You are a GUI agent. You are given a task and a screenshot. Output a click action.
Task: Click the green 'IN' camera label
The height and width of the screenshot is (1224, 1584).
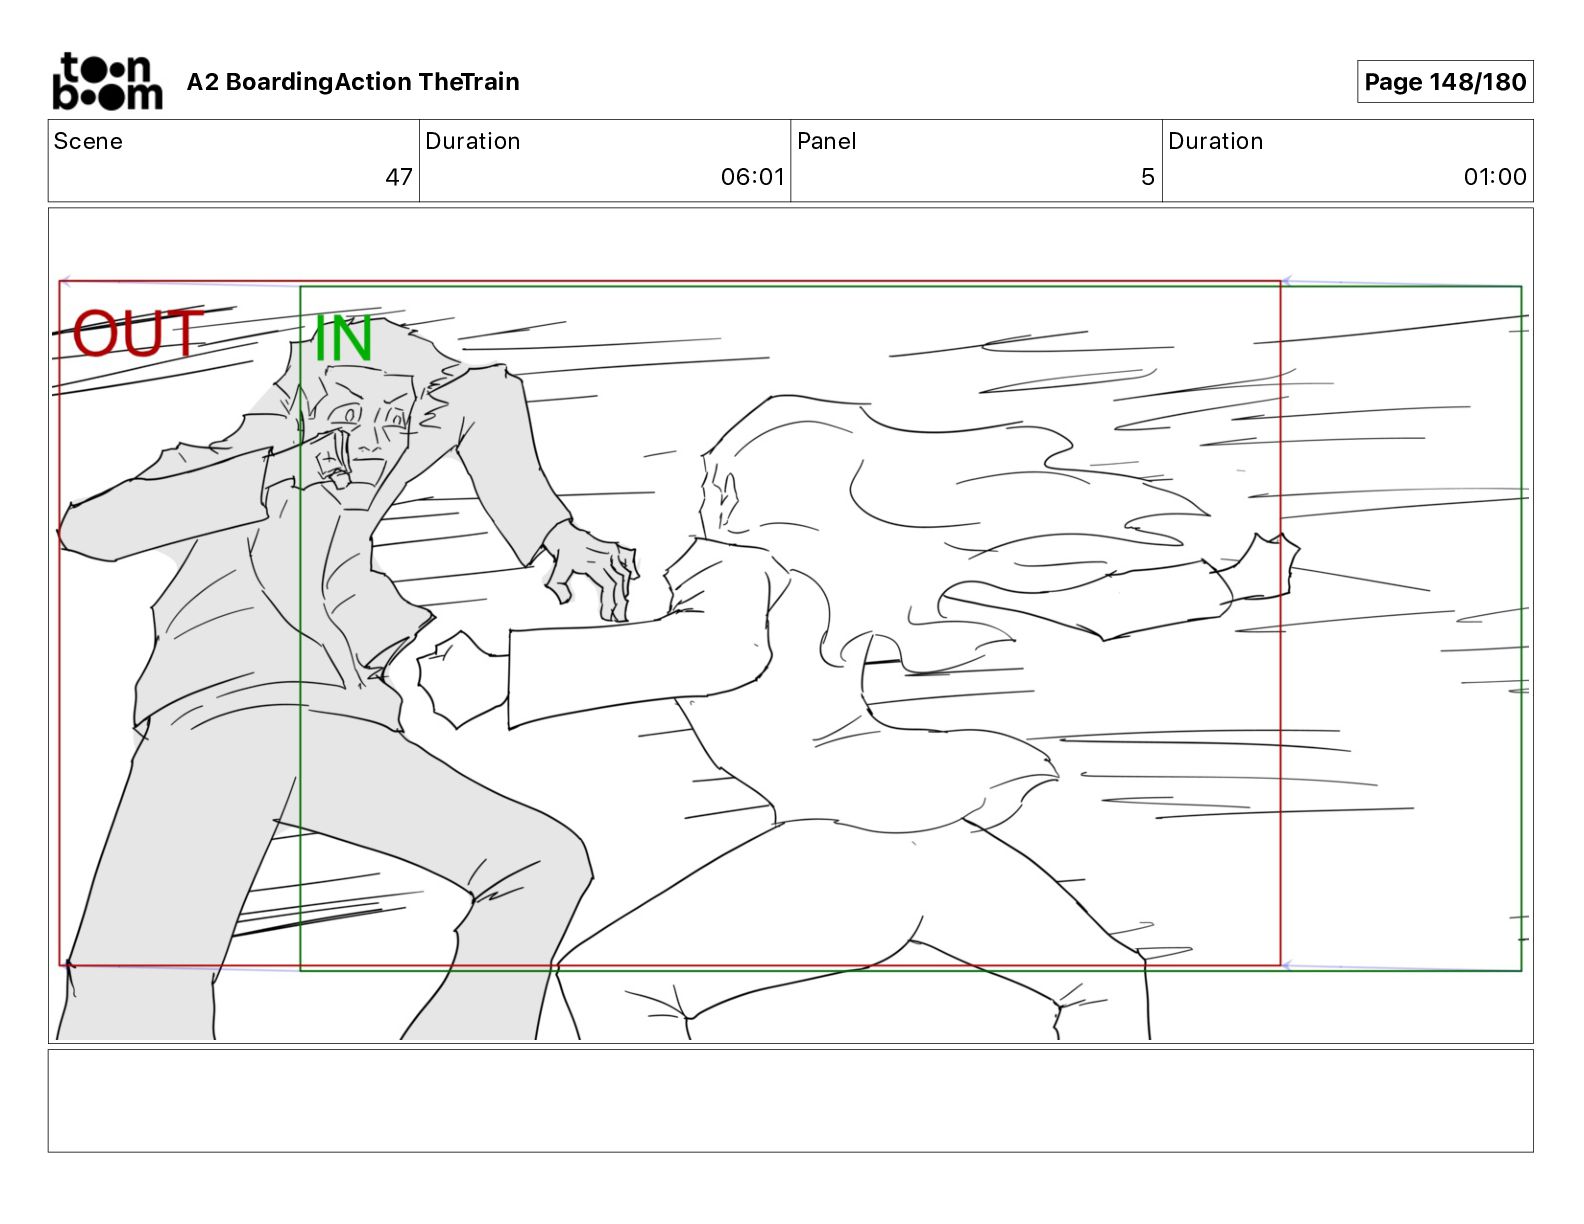(343, 339)
